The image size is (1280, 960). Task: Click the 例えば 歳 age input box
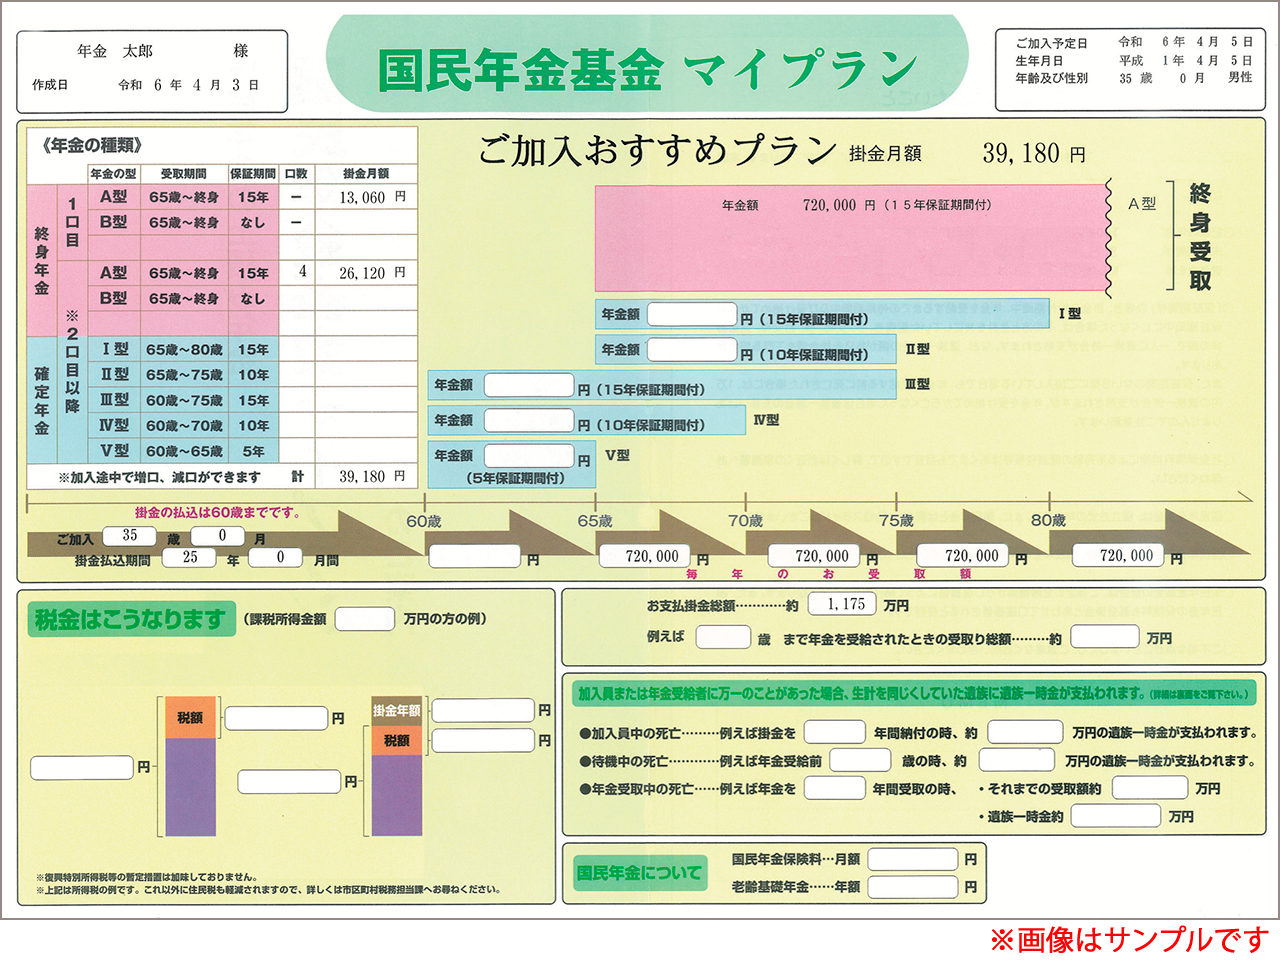tap(723, 637)
